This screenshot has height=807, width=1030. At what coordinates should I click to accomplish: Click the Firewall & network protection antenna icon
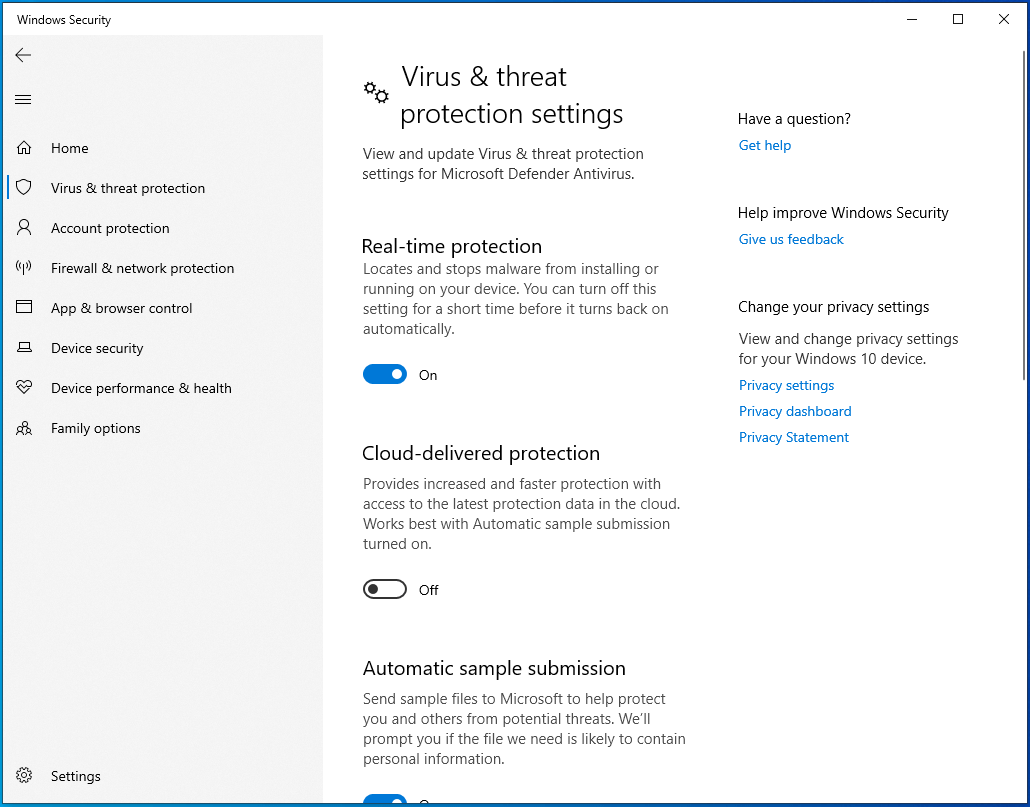(x=24, y=268)
